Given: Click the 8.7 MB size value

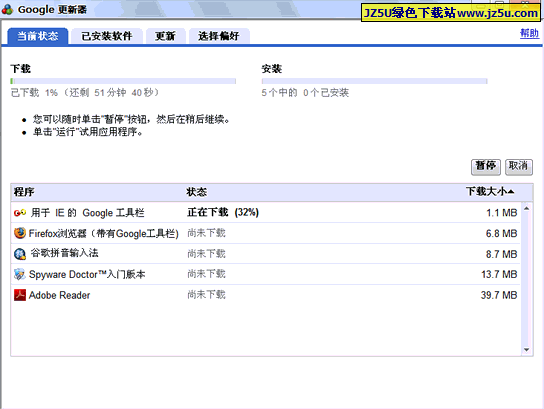Looking at the screenshot, I should coord(502,254).
